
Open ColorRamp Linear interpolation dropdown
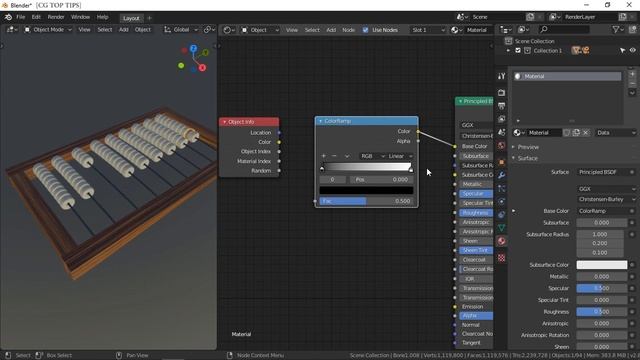tap(400, 156)
